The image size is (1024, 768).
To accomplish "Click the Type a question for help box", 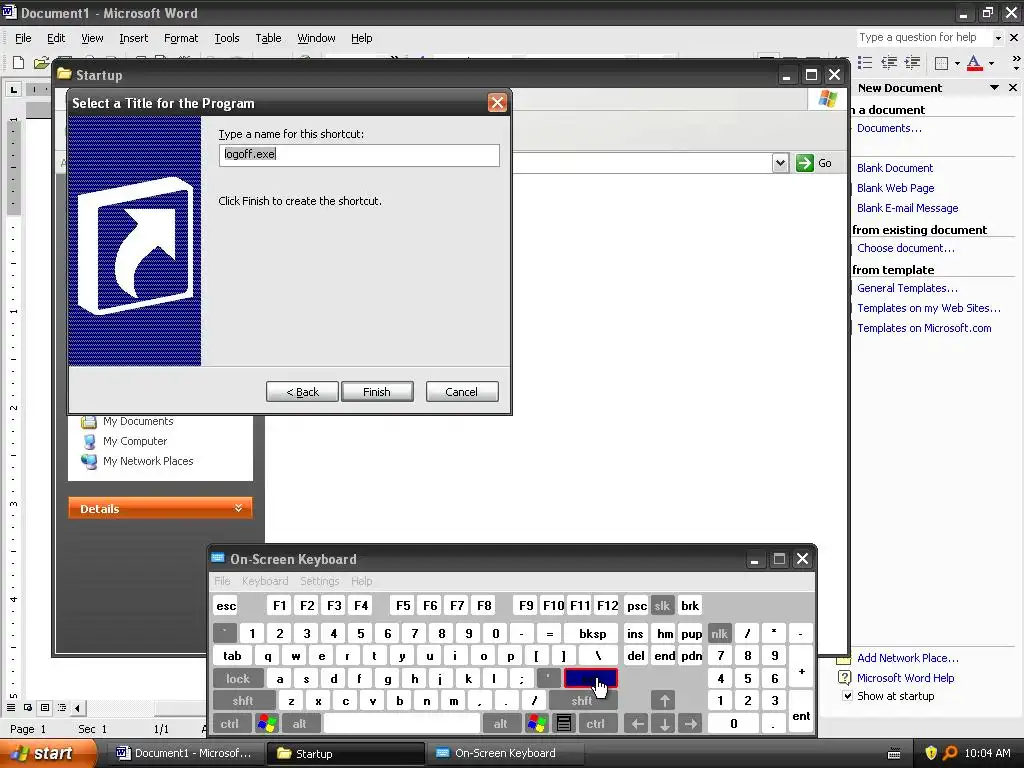I will (x=923, y=38).
